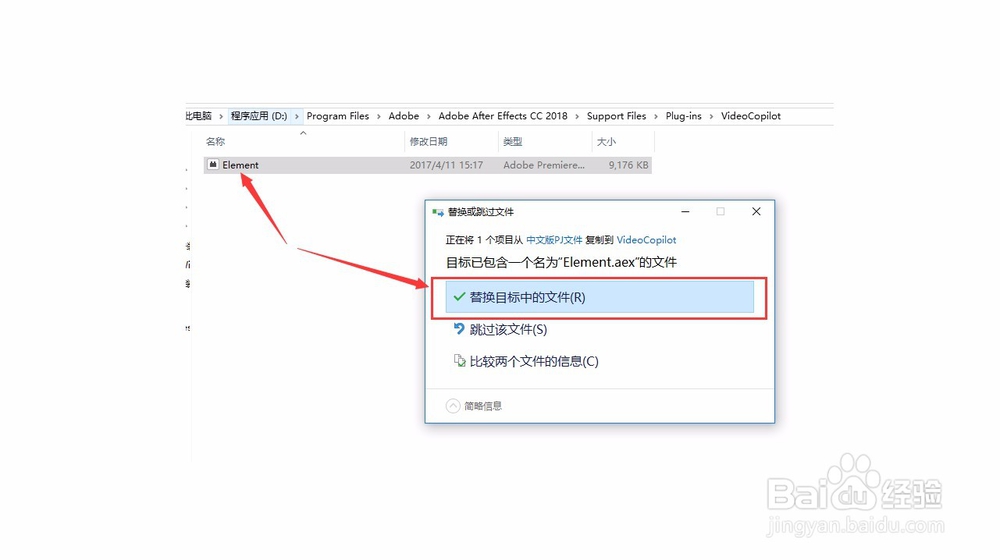Screen dimensions: 1000x560
Task: Click the green checkmark replace icon
Action: (x=459, y=297)
